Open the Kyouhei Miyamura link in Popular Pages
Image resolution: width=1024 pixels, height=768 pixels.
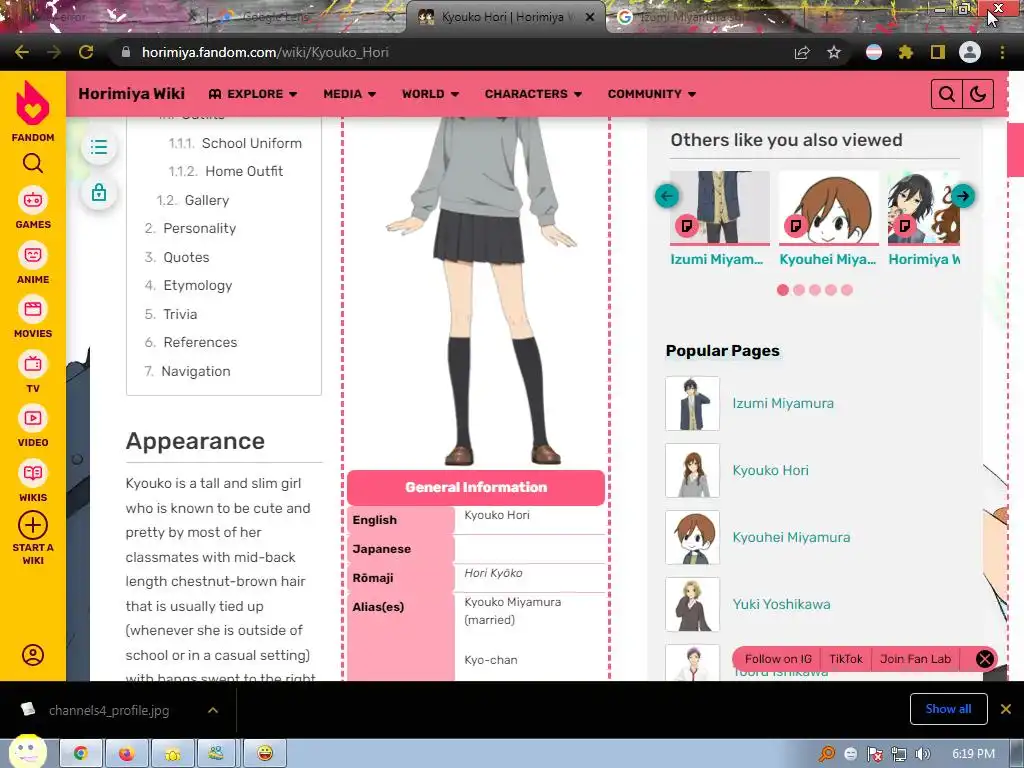click(791, 537)
